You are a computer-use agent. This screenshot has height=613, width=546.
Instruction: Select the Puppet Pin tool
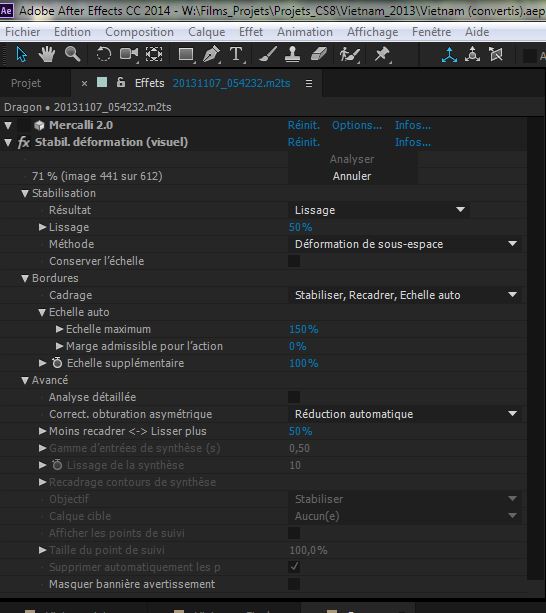coord(382,54)
